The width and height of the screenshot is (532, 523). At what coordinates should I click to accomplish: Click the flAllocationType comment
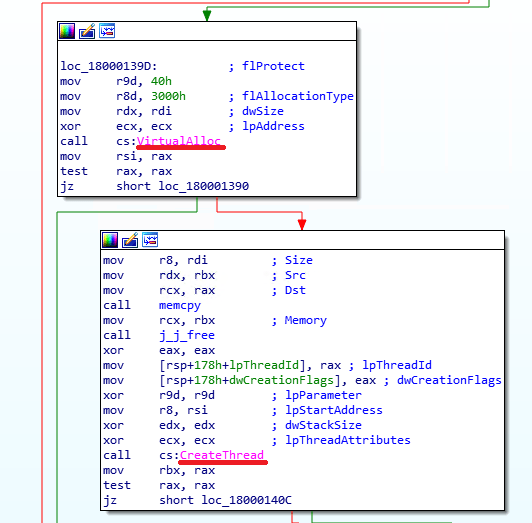(298, 96)
